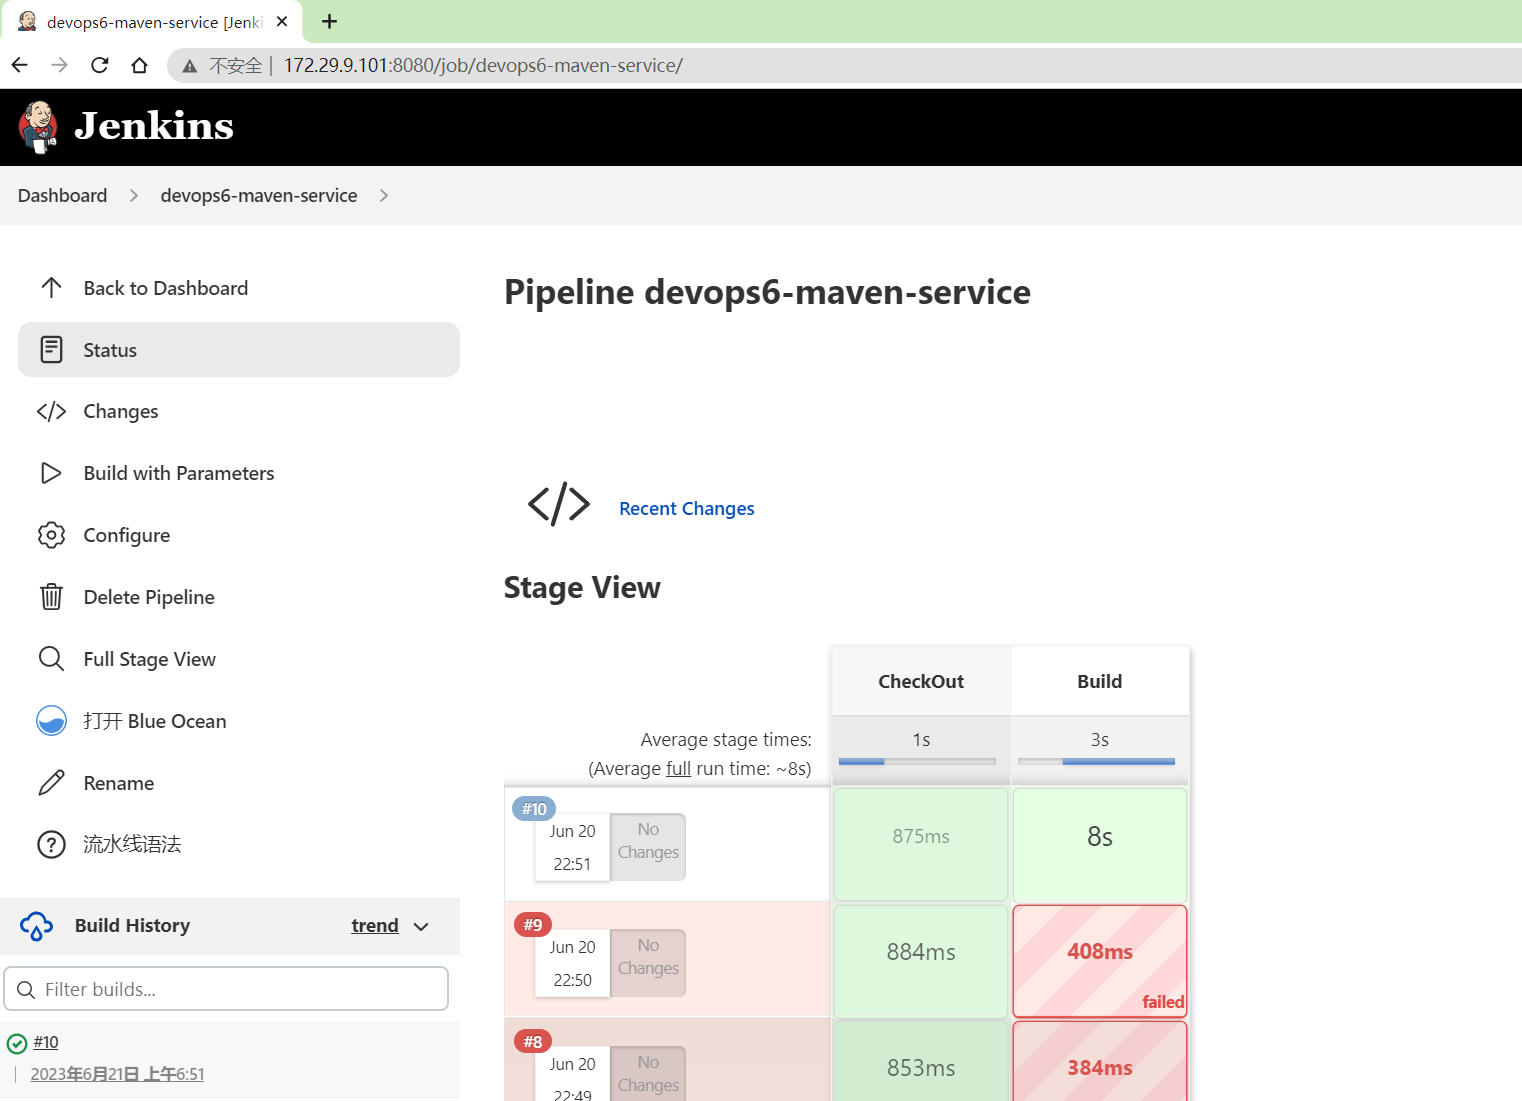Click the Back to Dashboard up-arrow icon

click(x=52, y=288)
